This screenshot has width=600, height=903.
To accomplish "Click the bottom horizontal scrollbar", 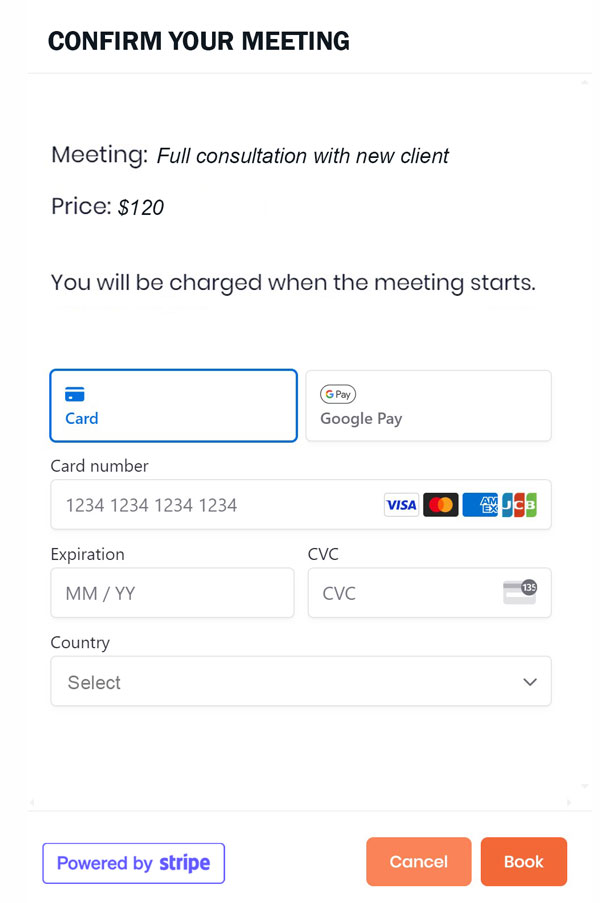I will [x=300, y=801].
